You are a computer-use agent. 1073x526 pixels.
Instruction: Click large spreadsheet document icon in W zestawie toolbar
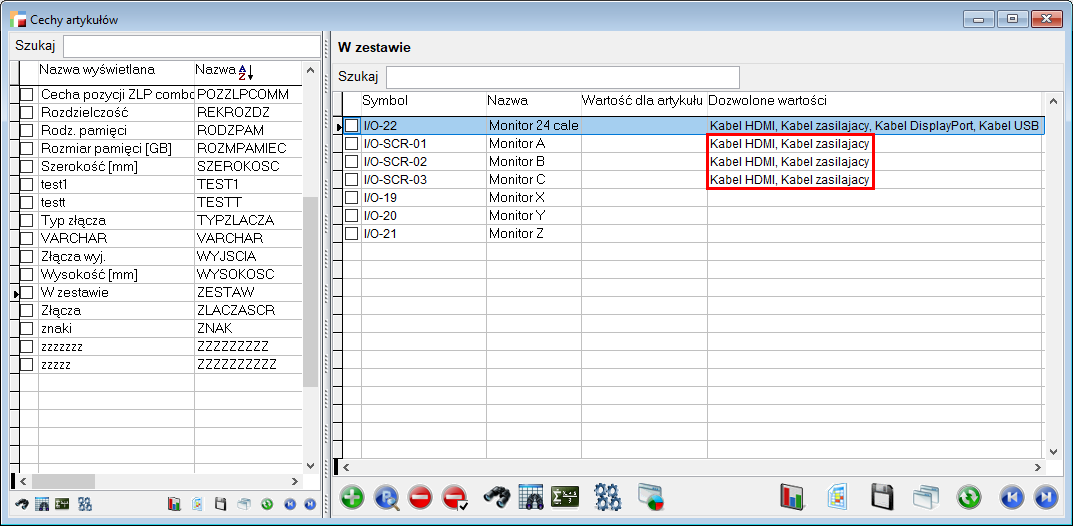tap(837, 496)
